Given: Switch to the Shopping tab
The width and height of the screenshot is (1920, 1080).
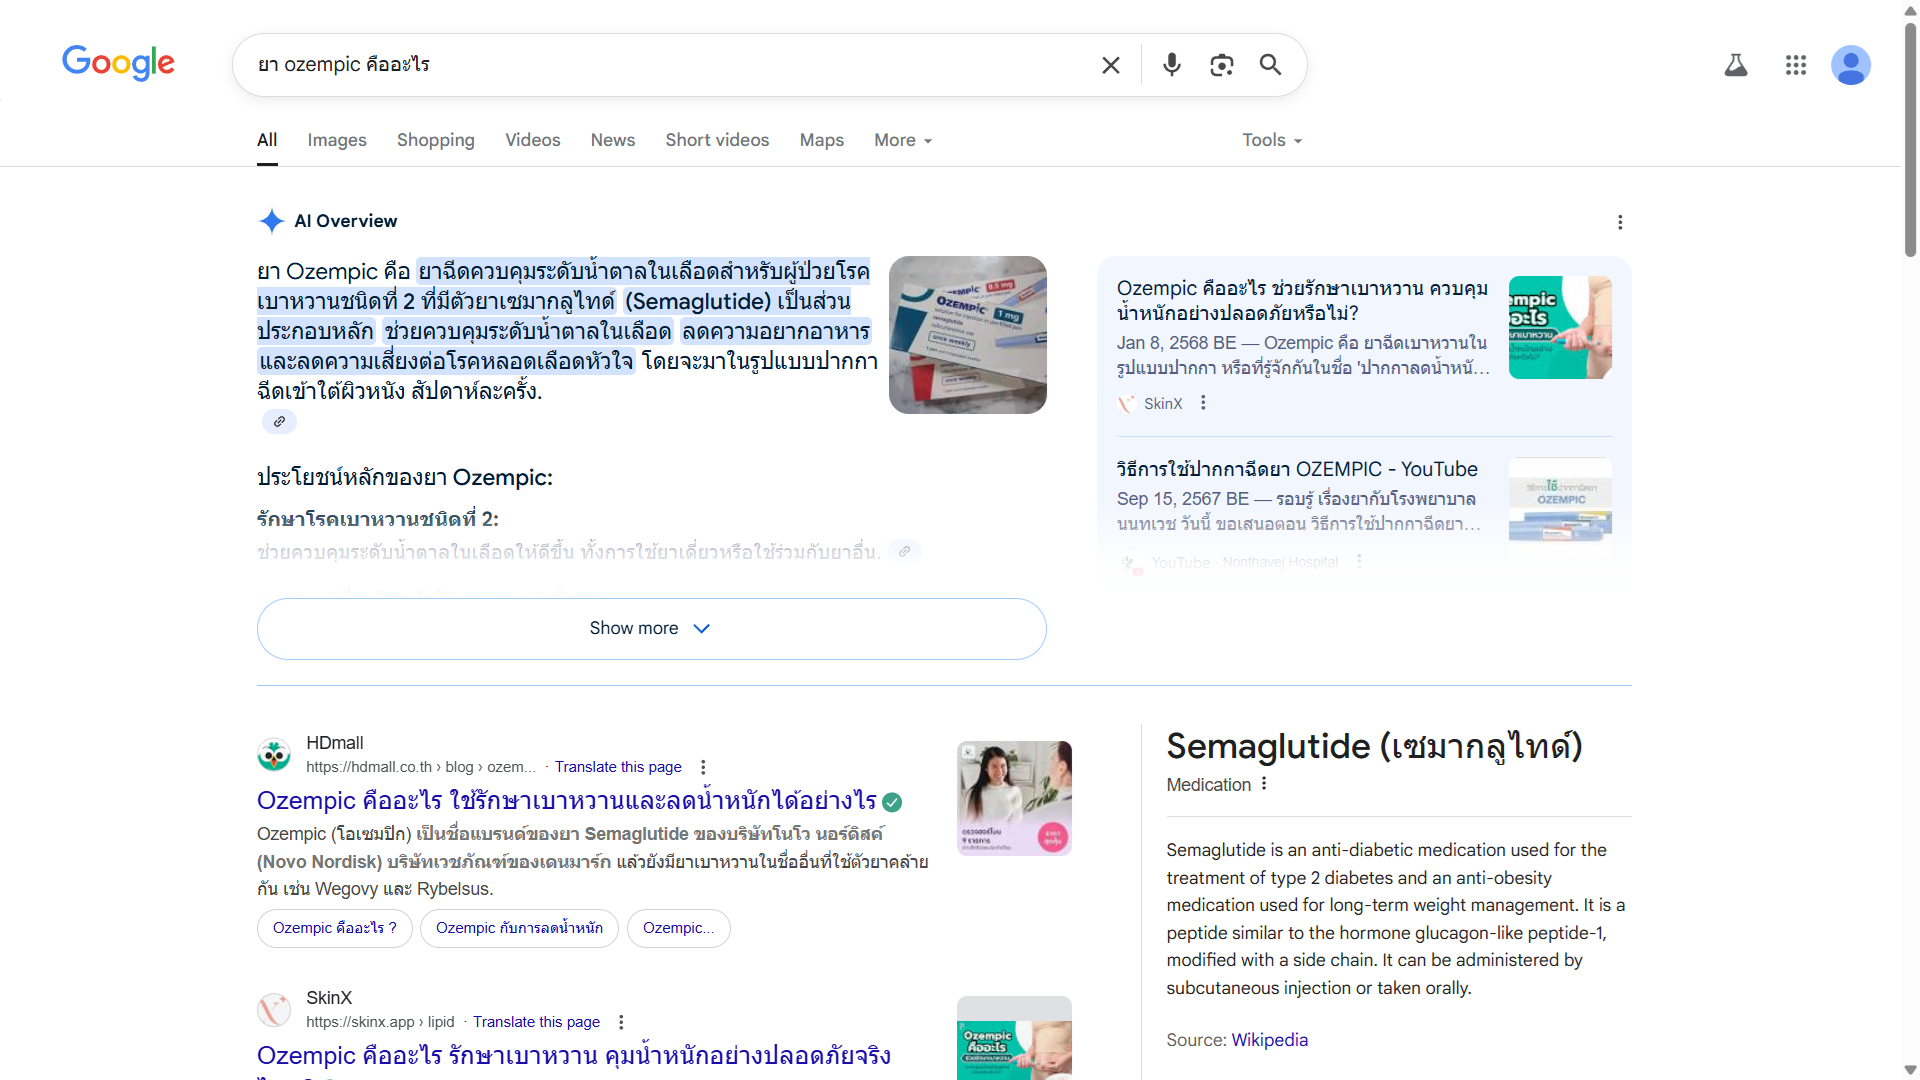Looking at the screenshot, I should tap(436, 140).
